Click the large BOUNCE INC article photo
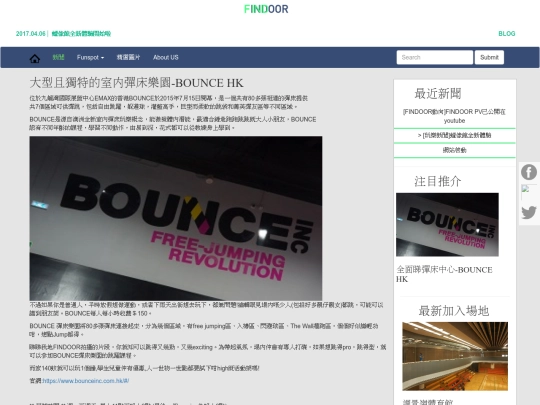540x405 pixels. pos(176,218)
